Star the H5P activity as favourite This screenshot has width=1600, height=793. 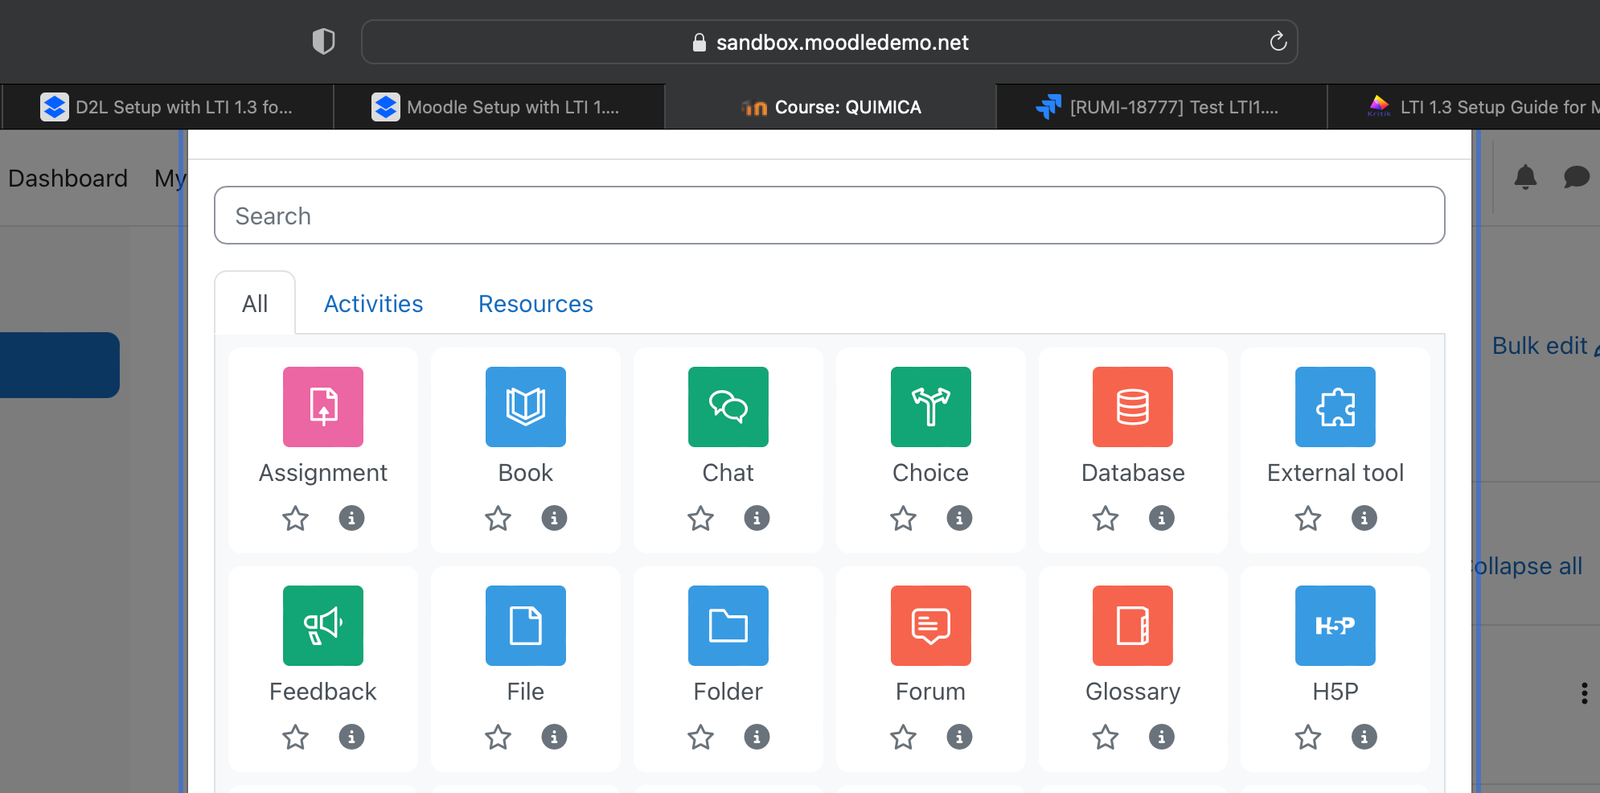[x=1308, y=737]
